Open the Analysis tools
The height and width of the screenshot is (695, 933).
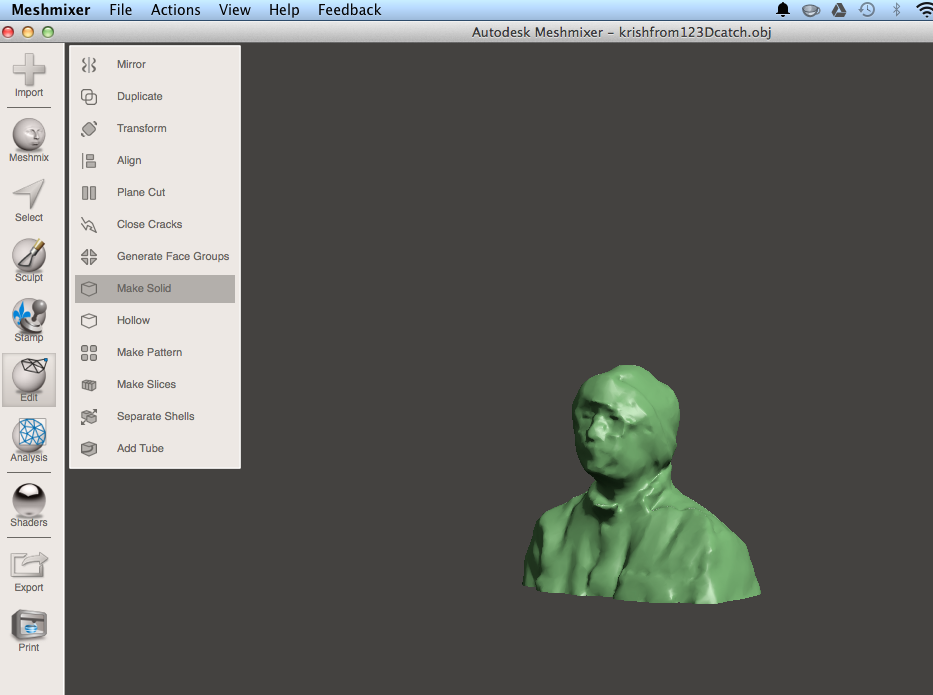point(29,440)
